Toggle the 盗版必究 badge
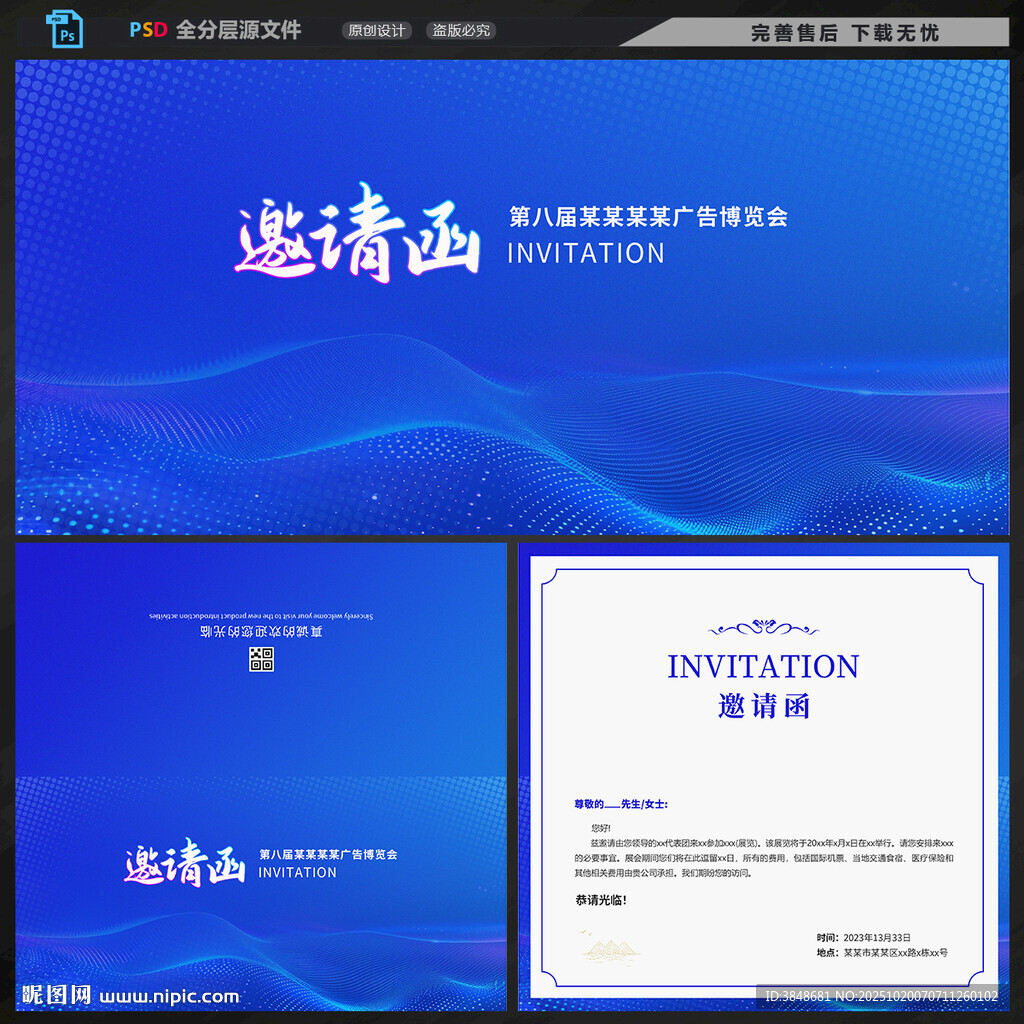The height and width of the screenshot is (1024, 1024). [x=460, y=30]
